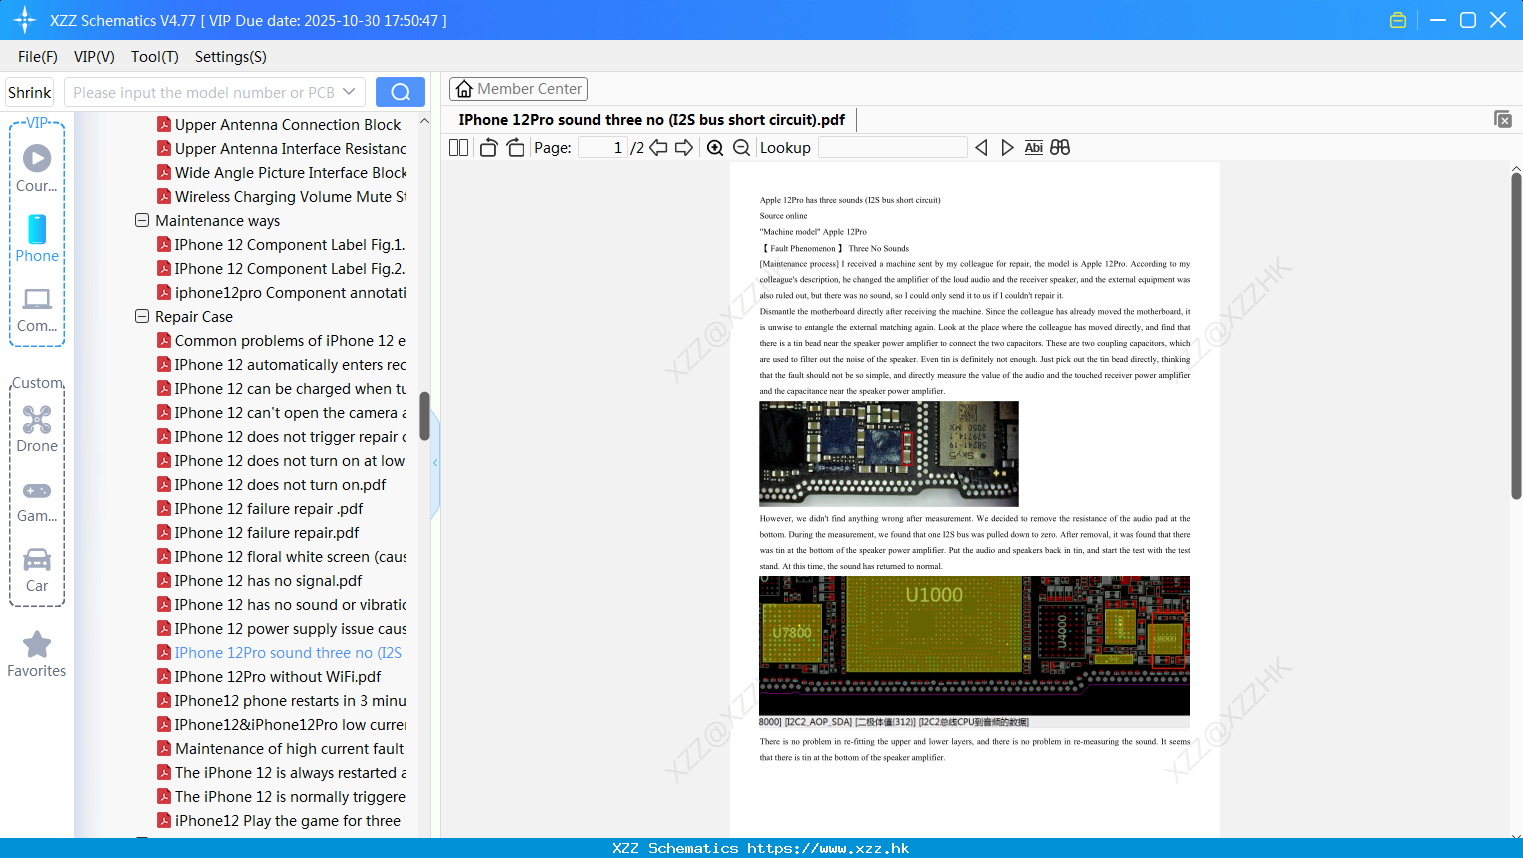Open IPhone12 phone restarts in 3 minutes
1523x858 pixels.
click(282, 700)
